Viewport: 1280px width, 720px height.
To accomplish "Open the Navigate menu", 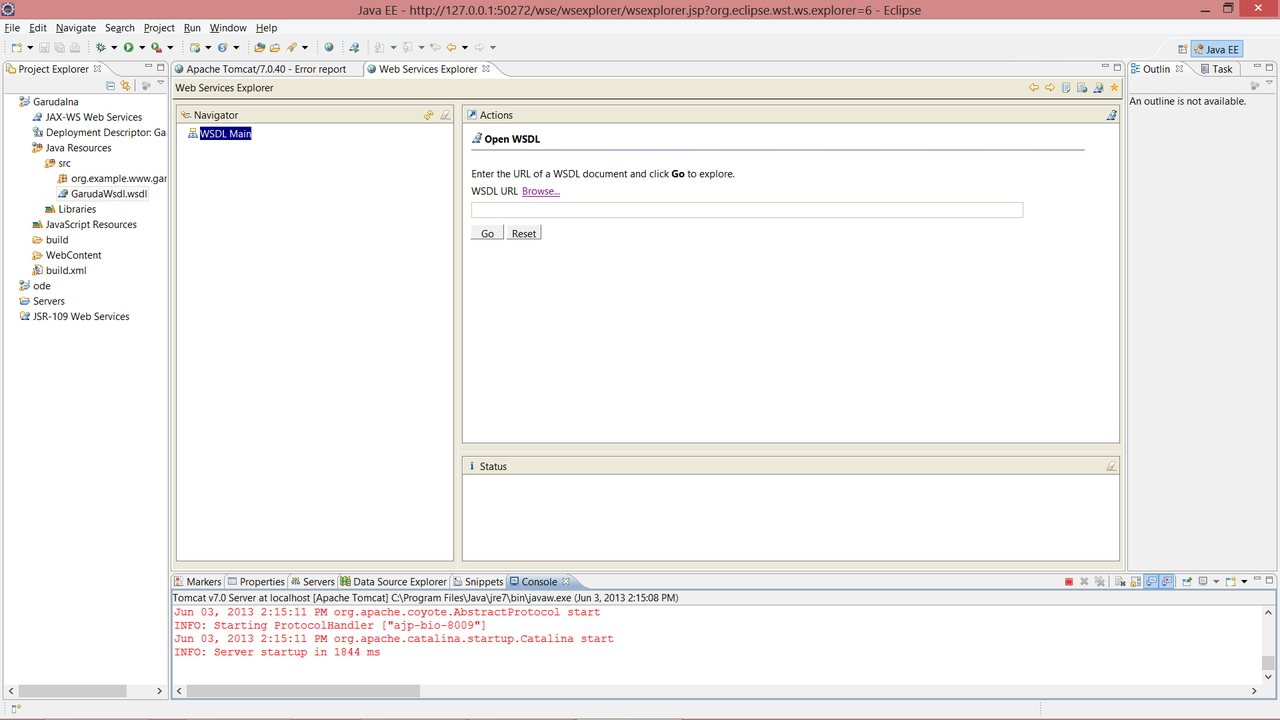I will pyautogui.click(x=76, y=28).
